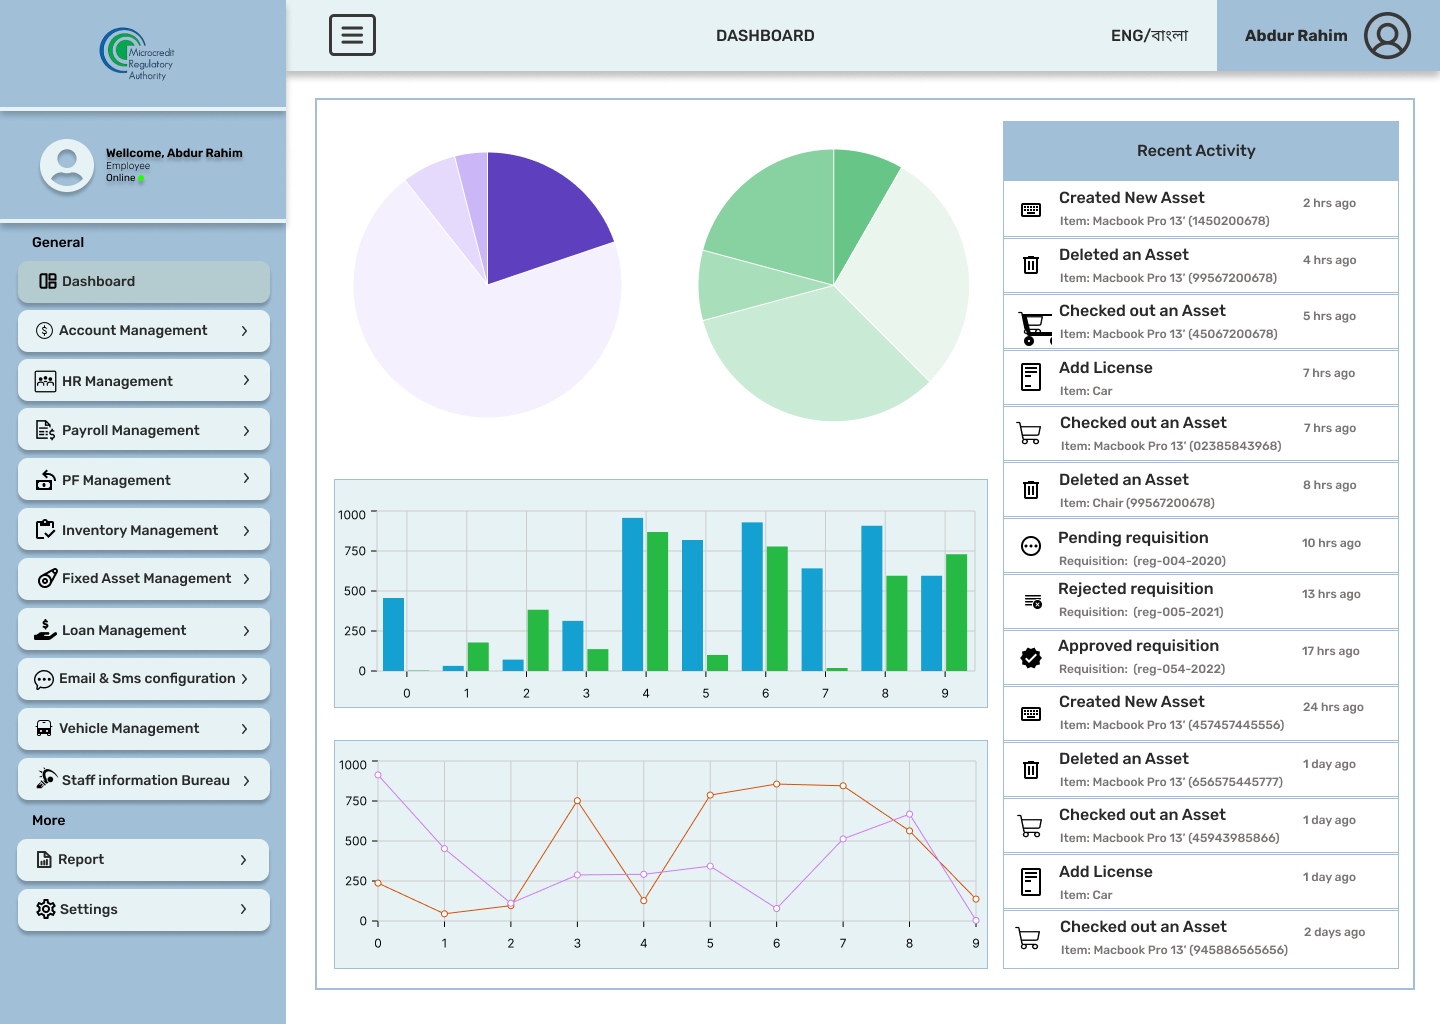Screen dimensions: 1440x1024
Task: Click the tallest blue bar at index 4
Action: (632, 594)
